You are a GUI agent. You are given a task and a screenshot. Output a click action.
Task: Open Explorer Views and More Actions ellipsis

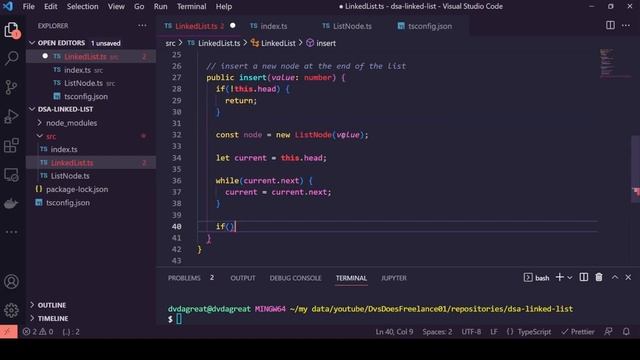point(142,25)
